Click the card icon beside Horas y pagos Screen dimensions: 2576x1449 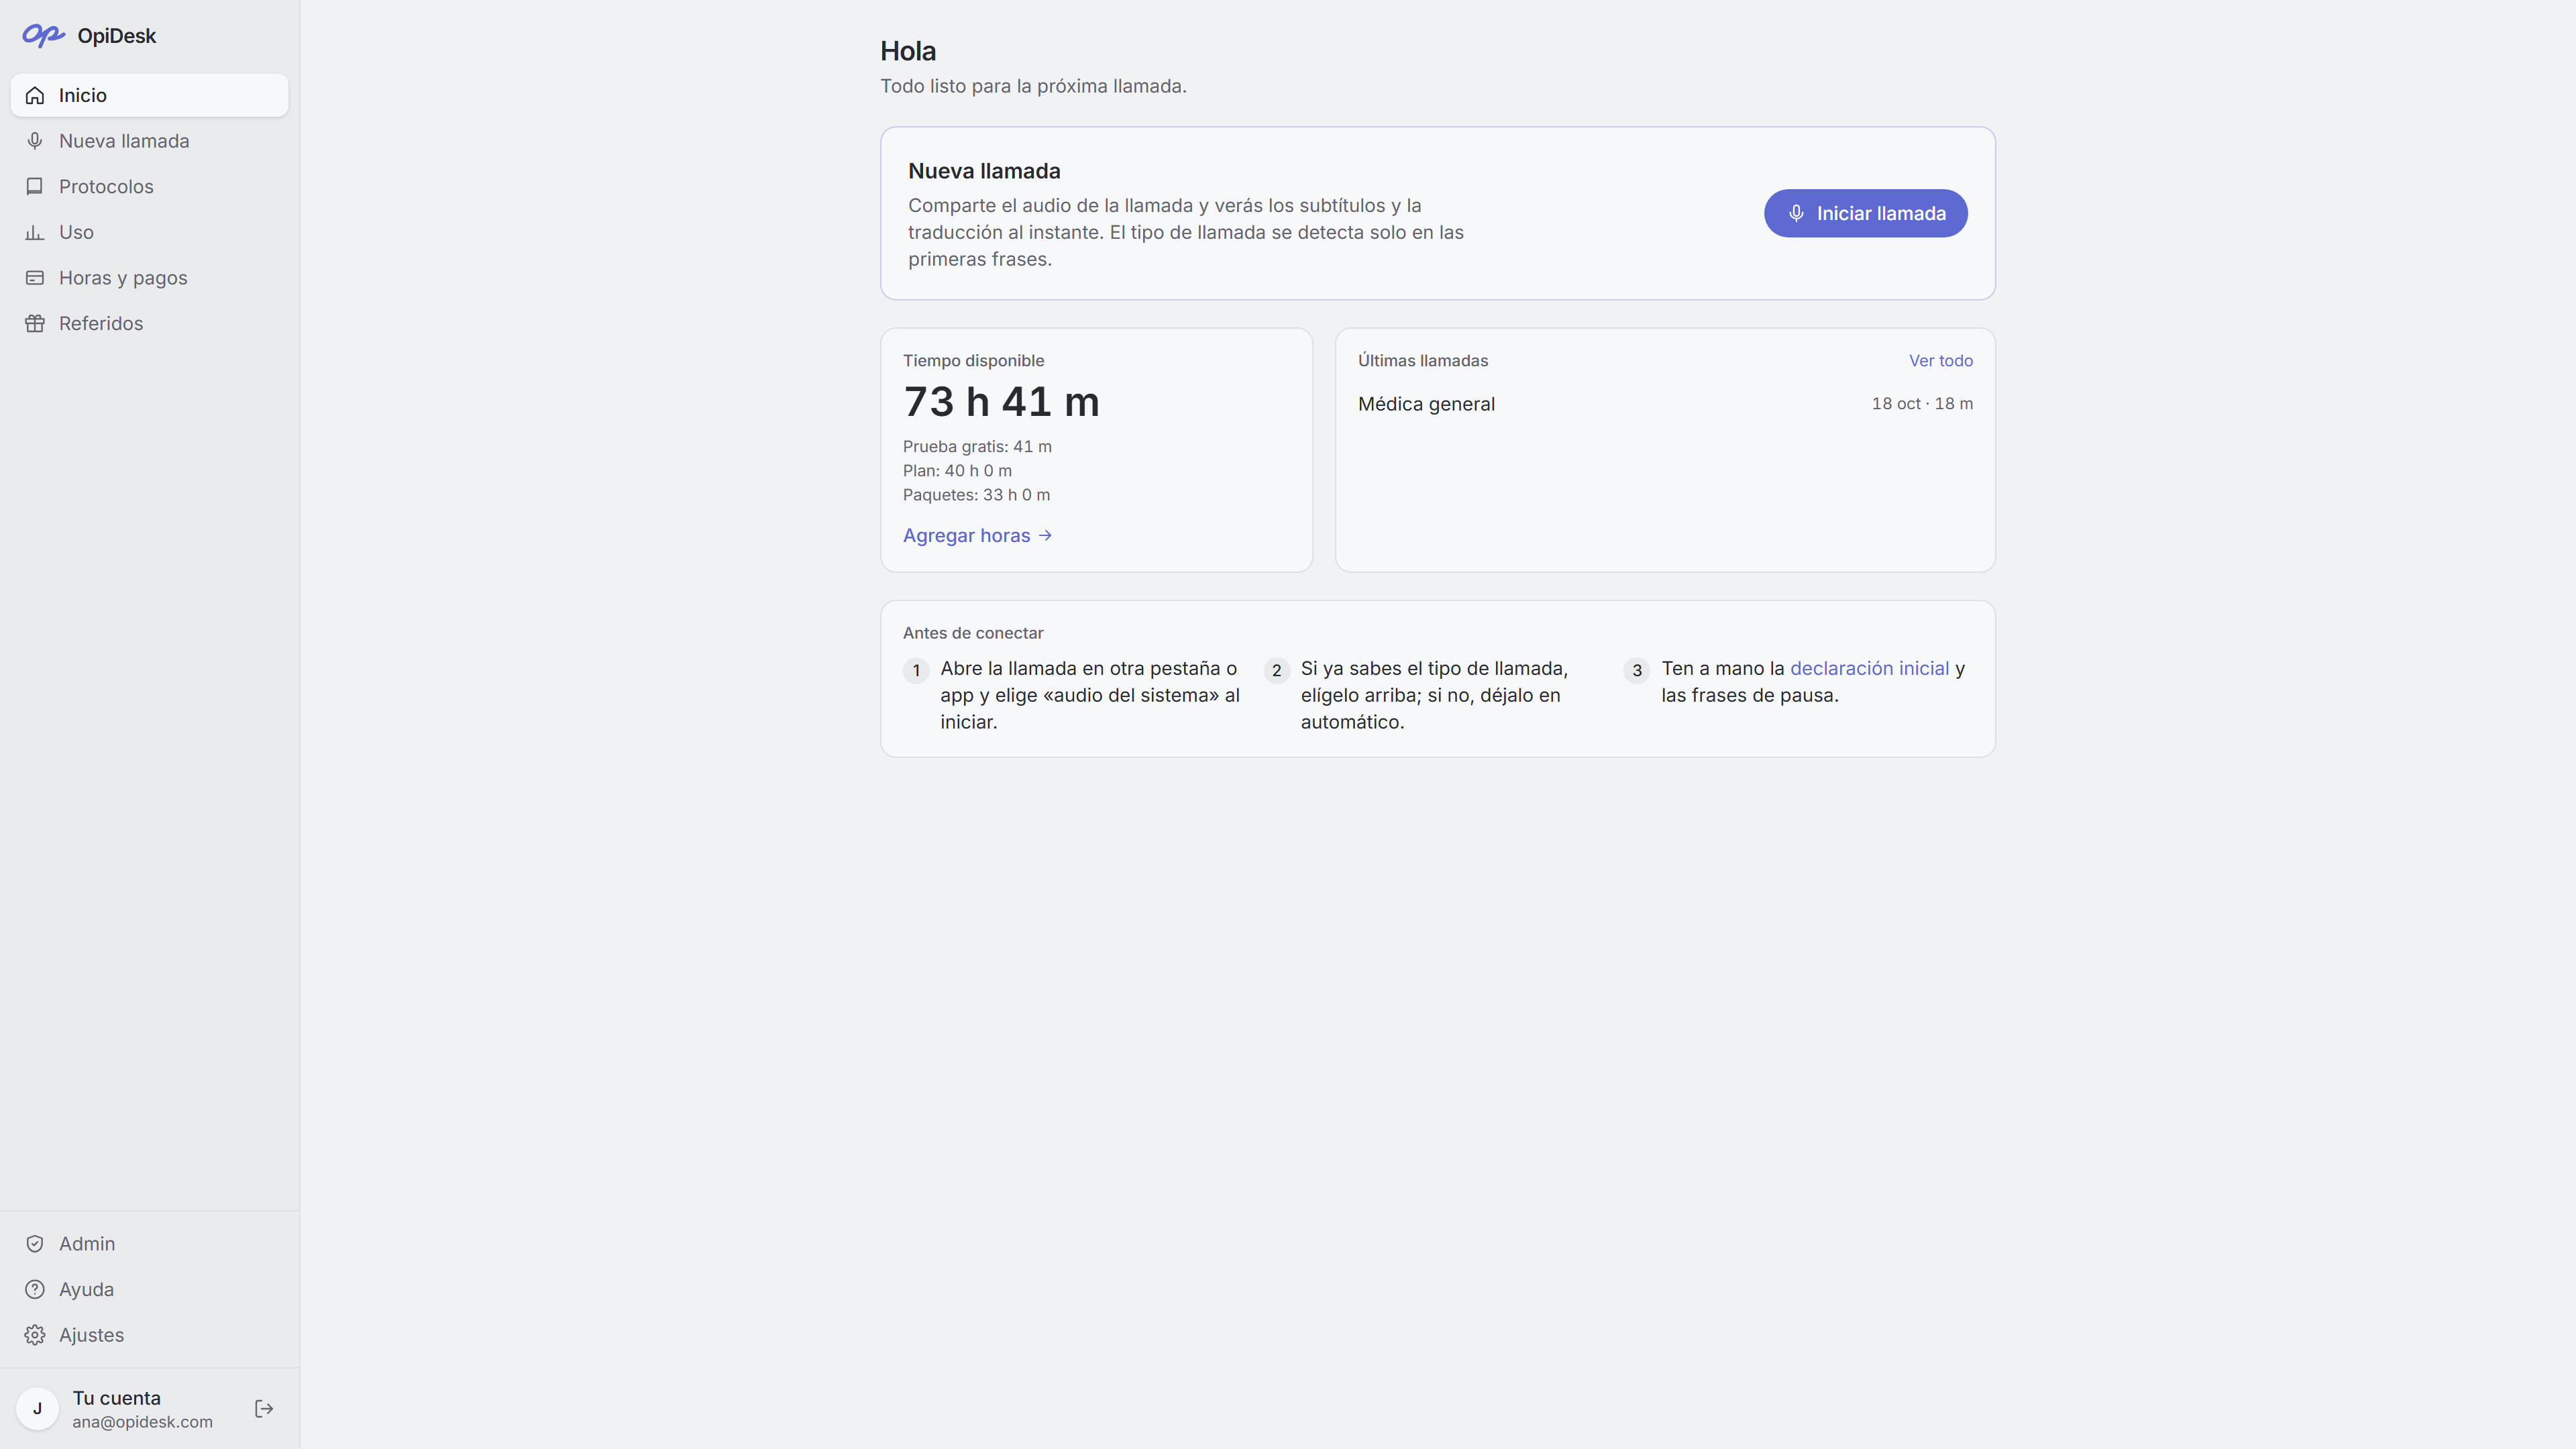(35, 278)
